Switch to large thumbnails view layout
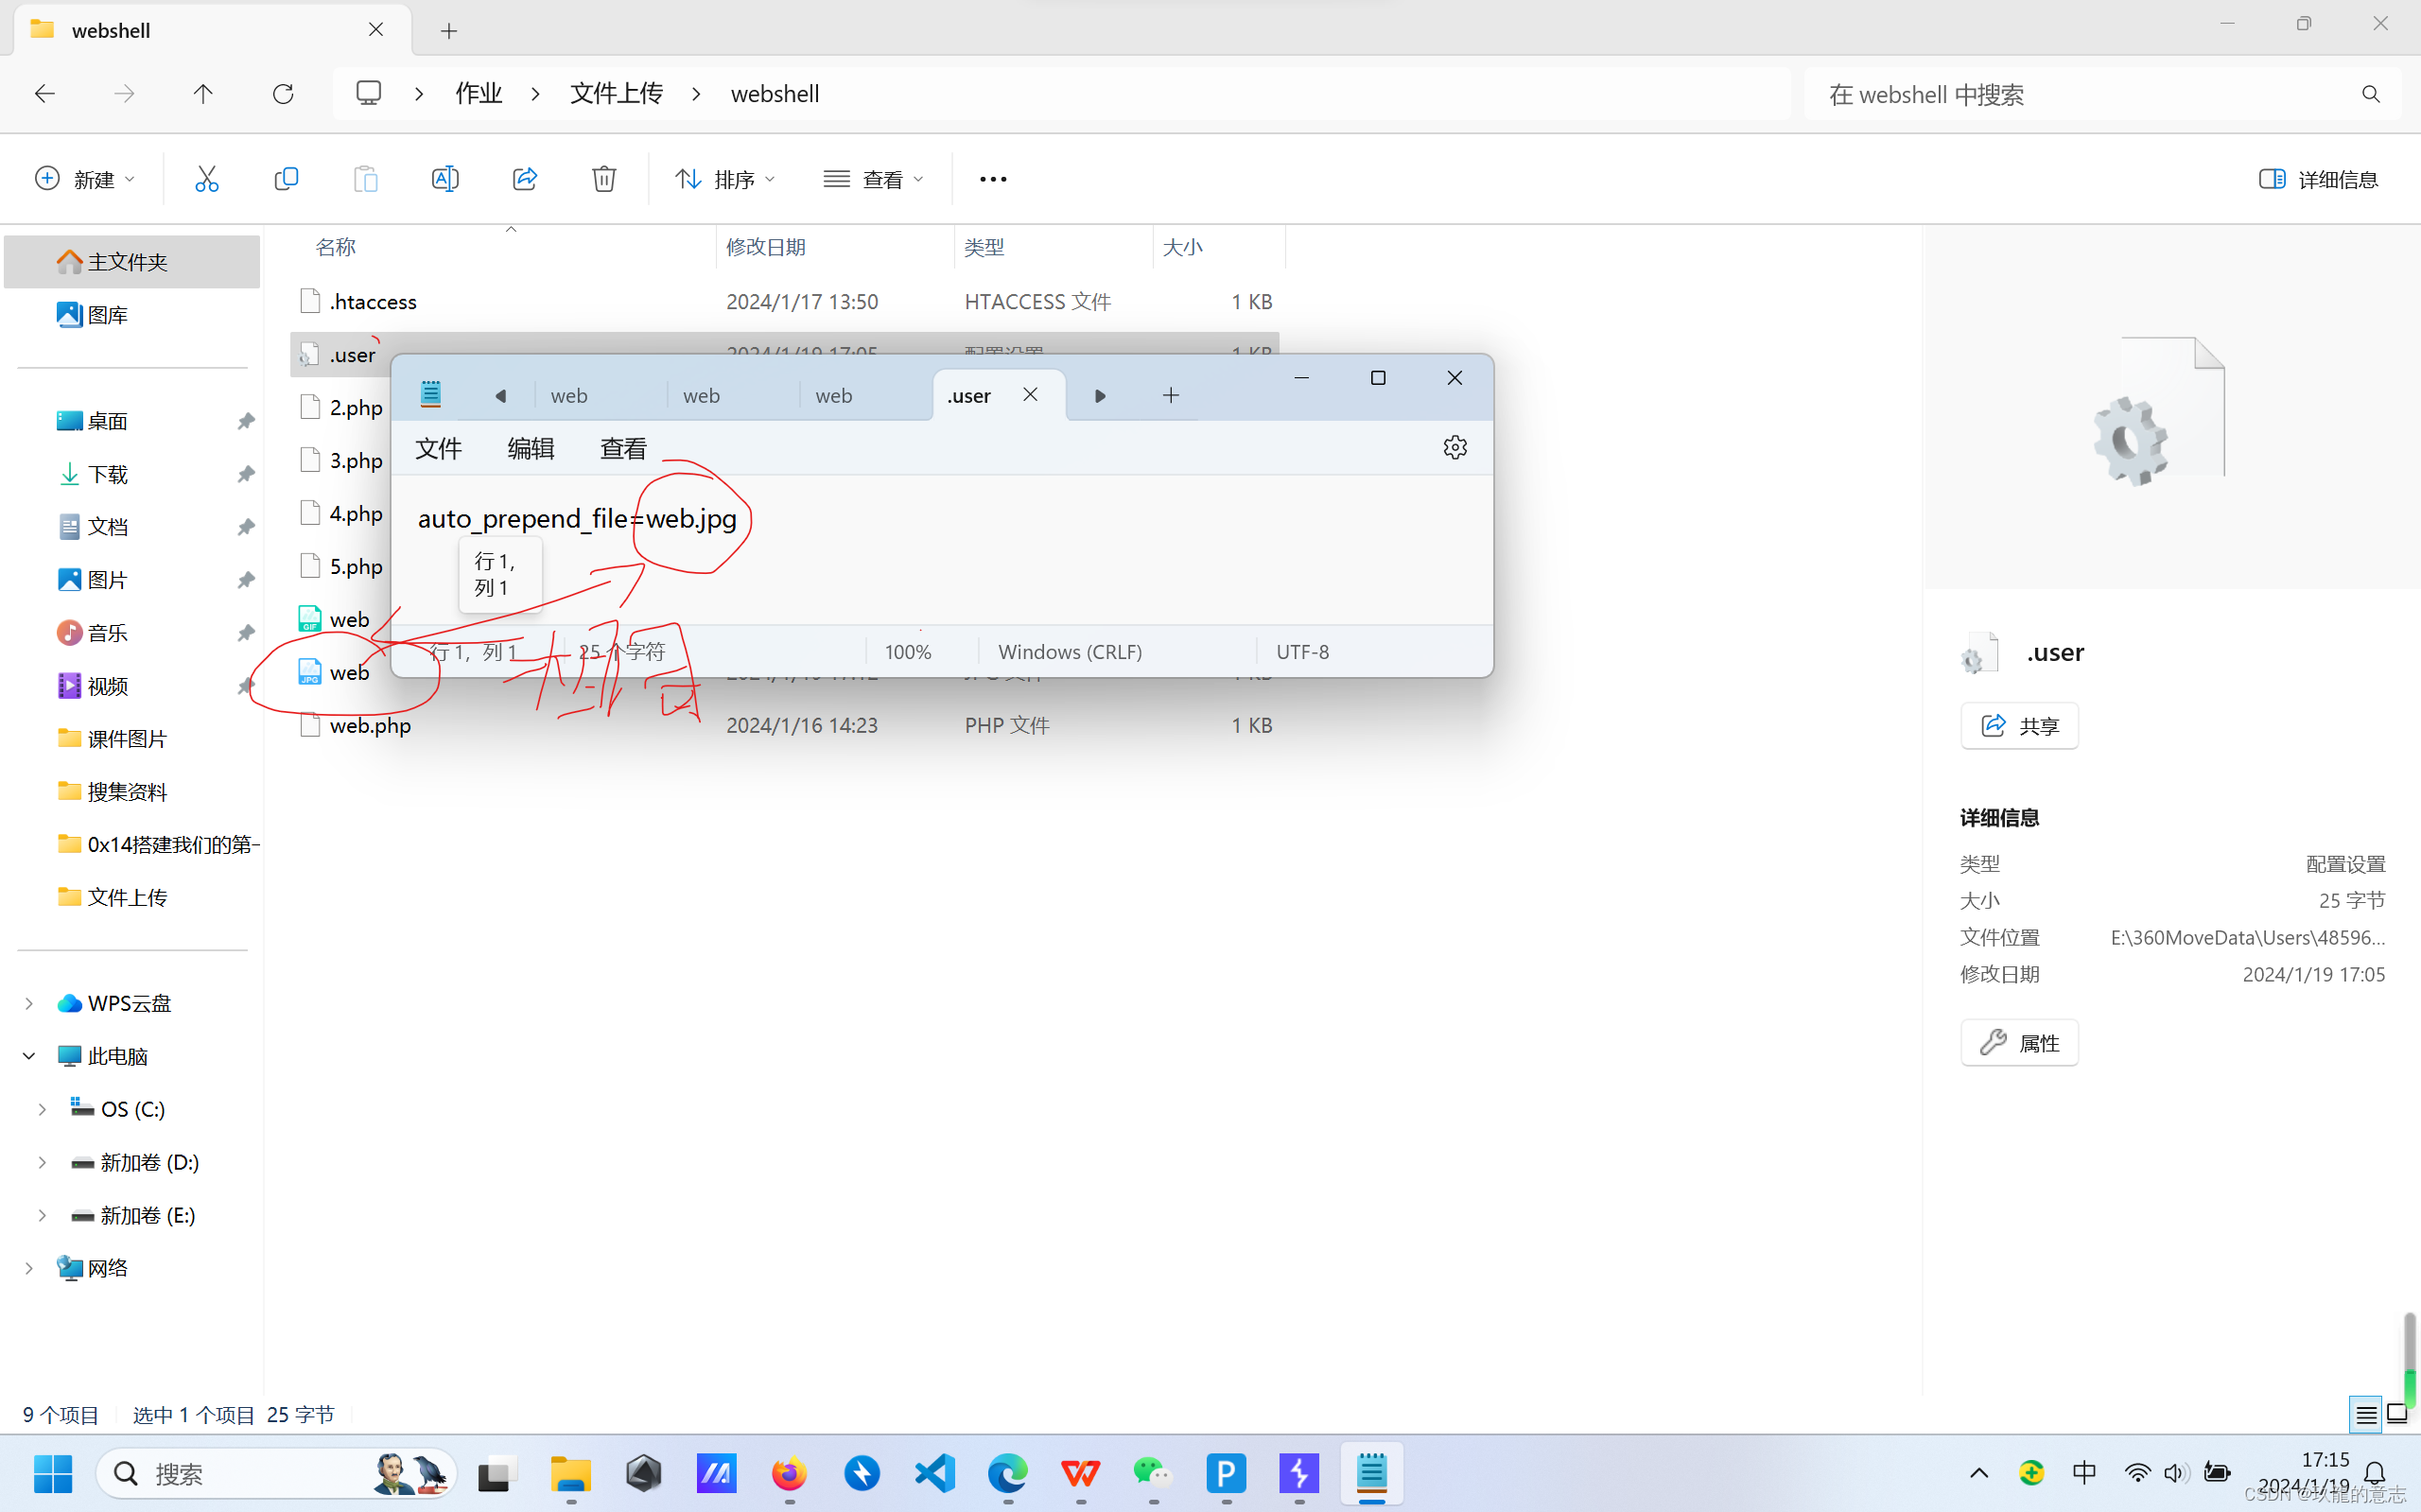The height and width of the screenshot is (1512, 2421). click(2399, 1414)
